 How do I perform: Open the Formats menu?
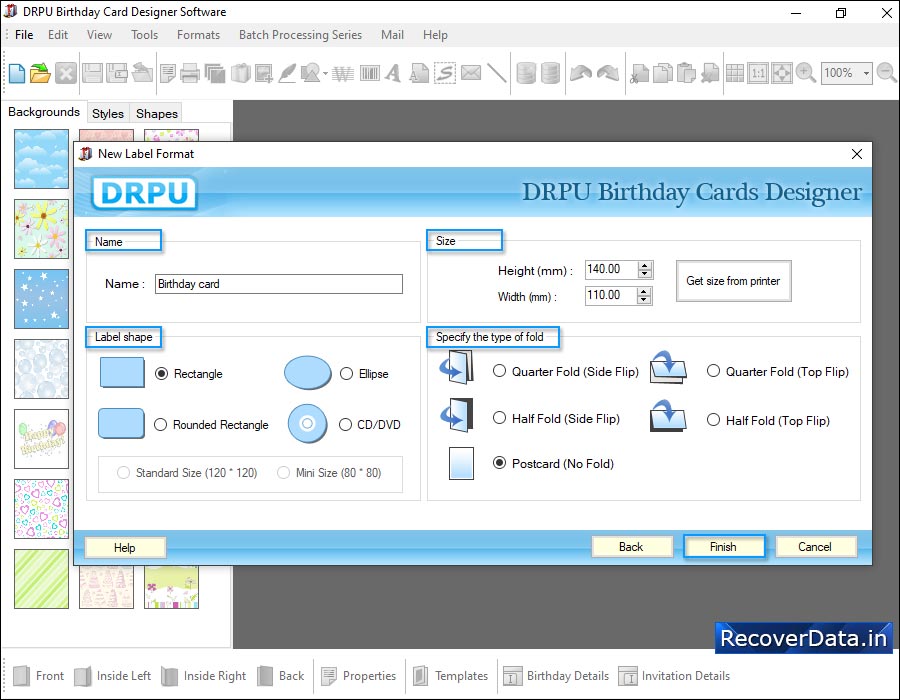click(198, 35)
